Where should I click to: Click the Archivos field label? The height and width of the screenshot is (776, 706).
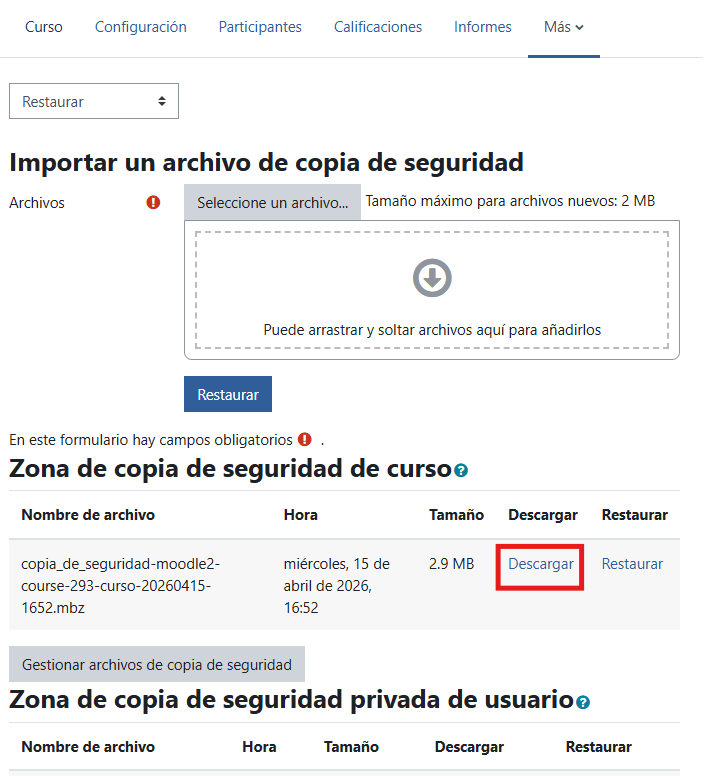[x=37, y=202]
